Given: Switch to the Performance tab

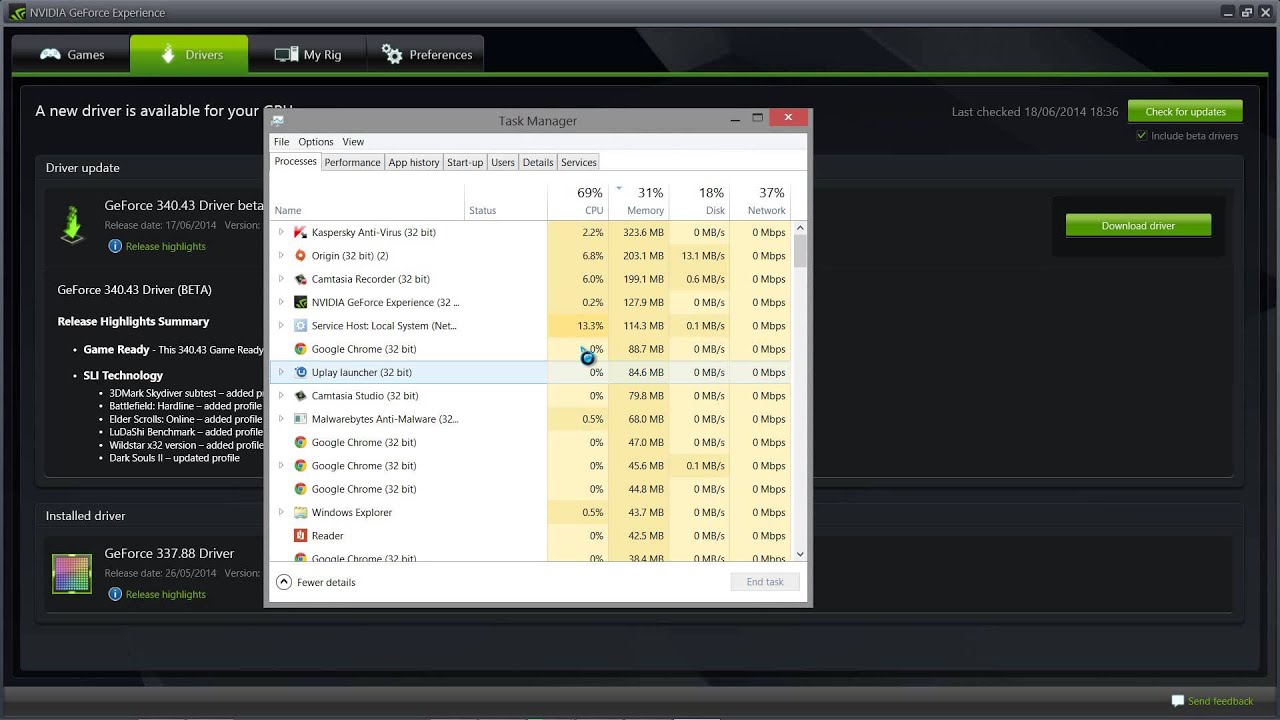Looking at the screenshot, I should pos(352,162).
